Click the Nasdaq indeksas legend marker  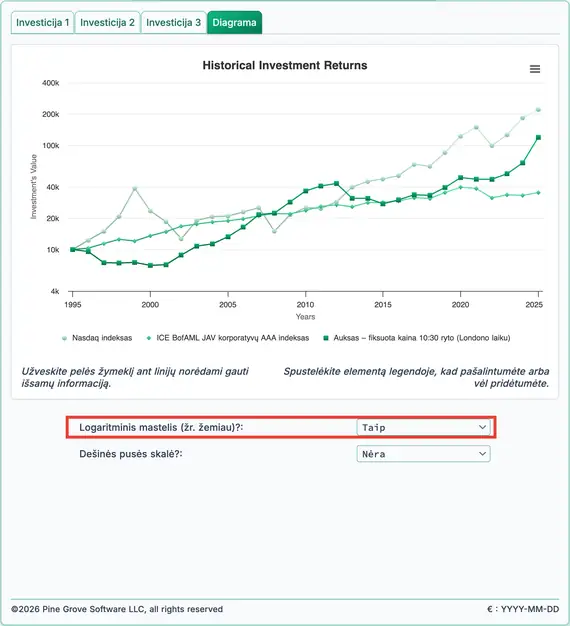(x=65, y=338)
